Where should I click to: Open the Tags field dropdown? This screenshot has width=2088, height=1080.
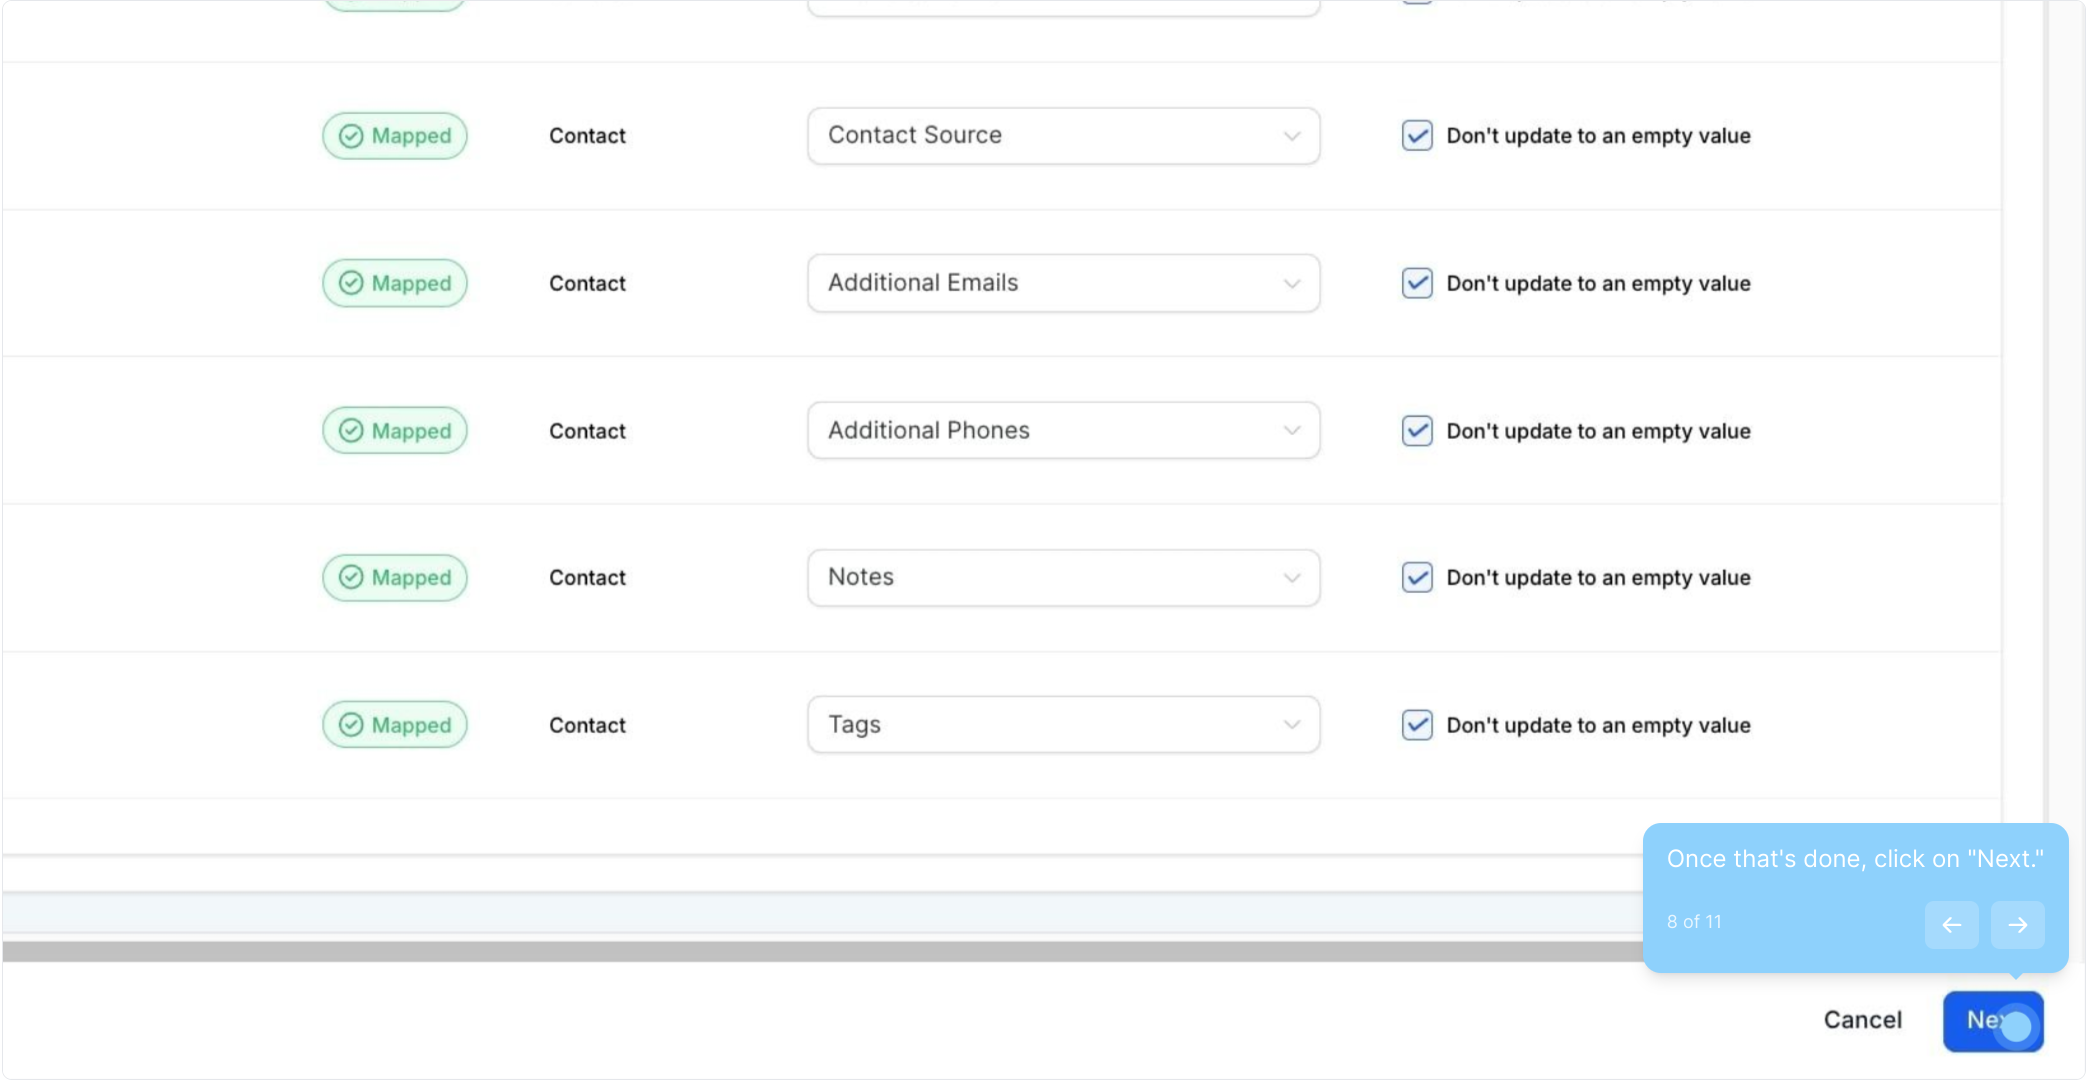1063,725
